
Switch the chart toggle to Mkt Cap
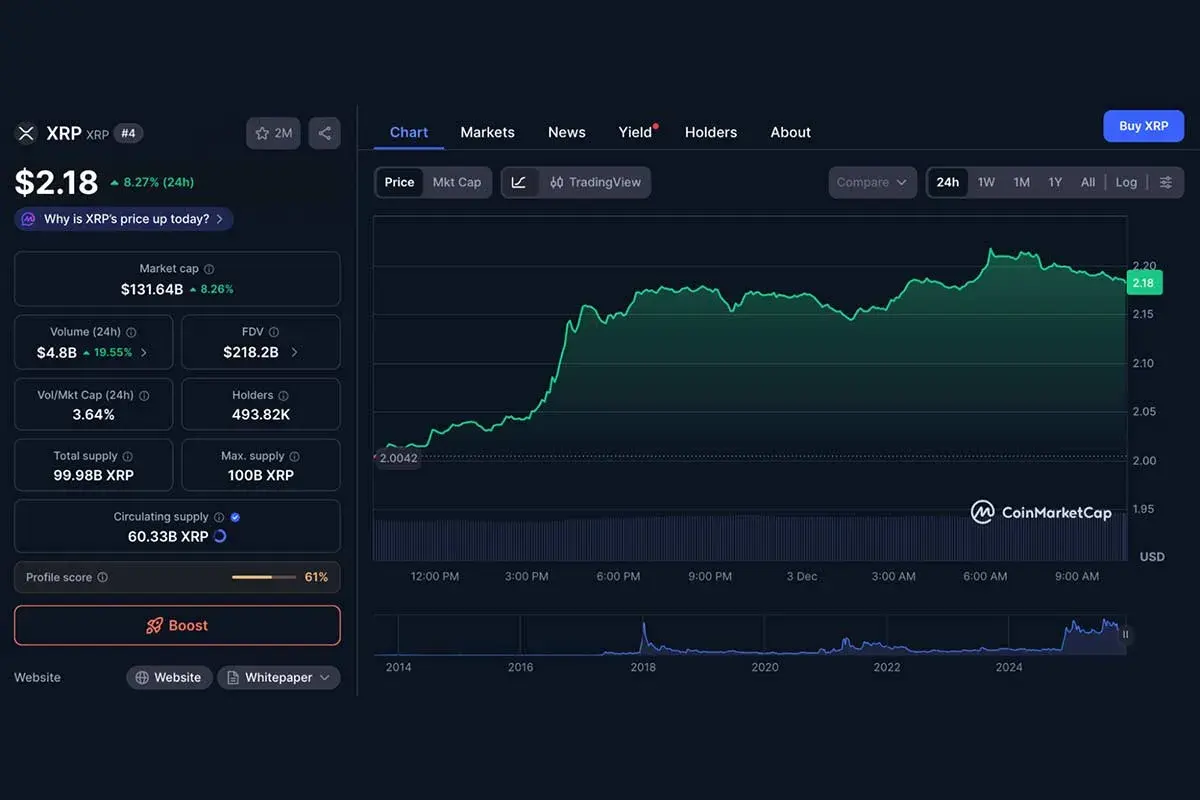coord(456,182)
